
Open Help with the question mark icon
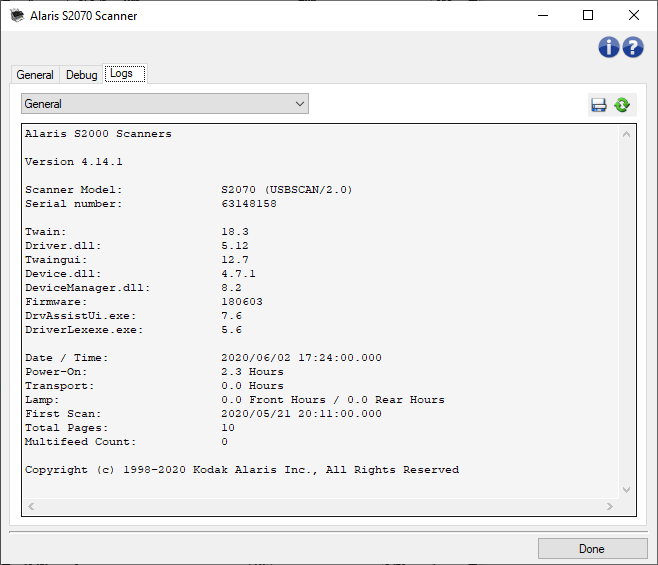(633, 47)
